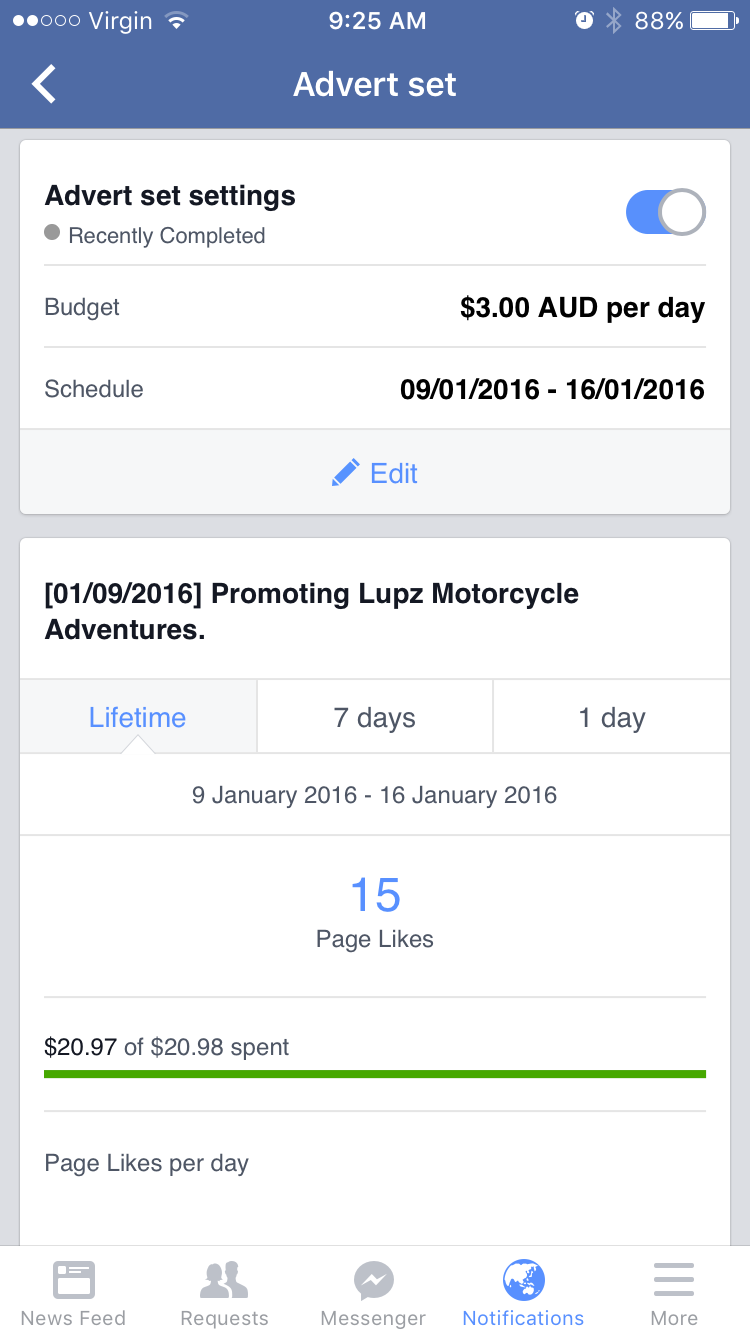Open the Budget row
Screen dimensions: 750x1334
coord(375,307)
